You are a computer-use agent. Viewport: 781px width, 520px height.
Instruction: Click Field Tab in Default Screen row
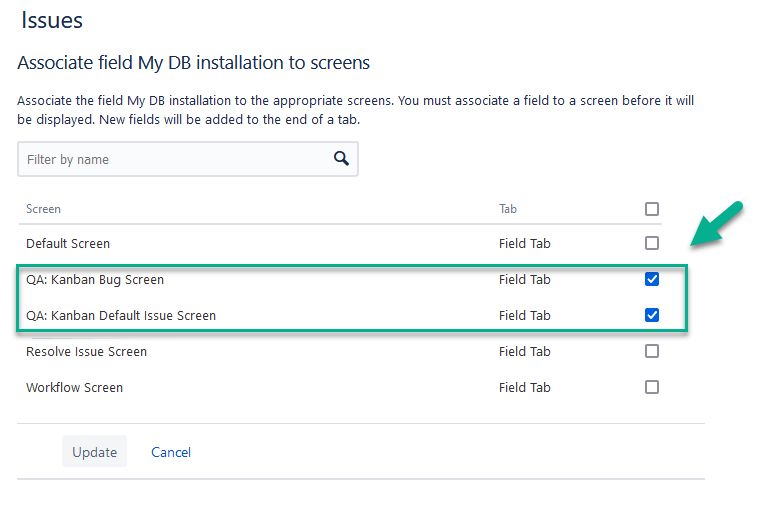coord(525,243)
